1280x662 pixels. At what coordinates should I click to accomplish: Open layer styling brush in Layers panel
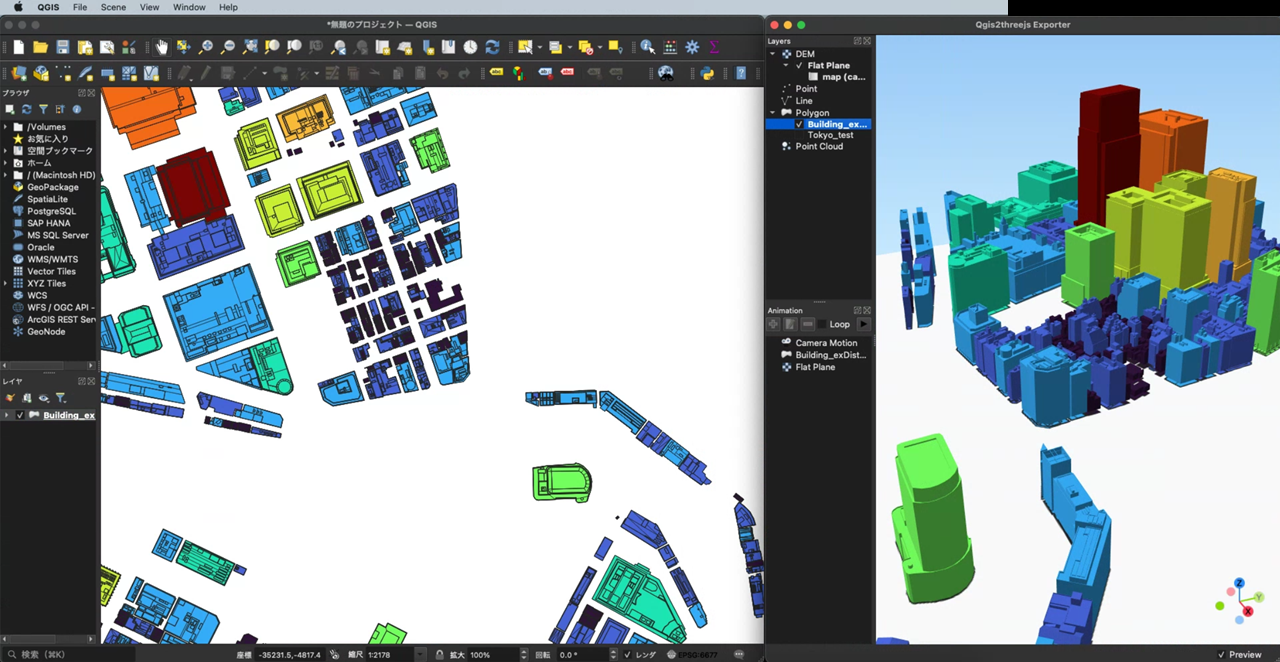click(x=10, y=398)
